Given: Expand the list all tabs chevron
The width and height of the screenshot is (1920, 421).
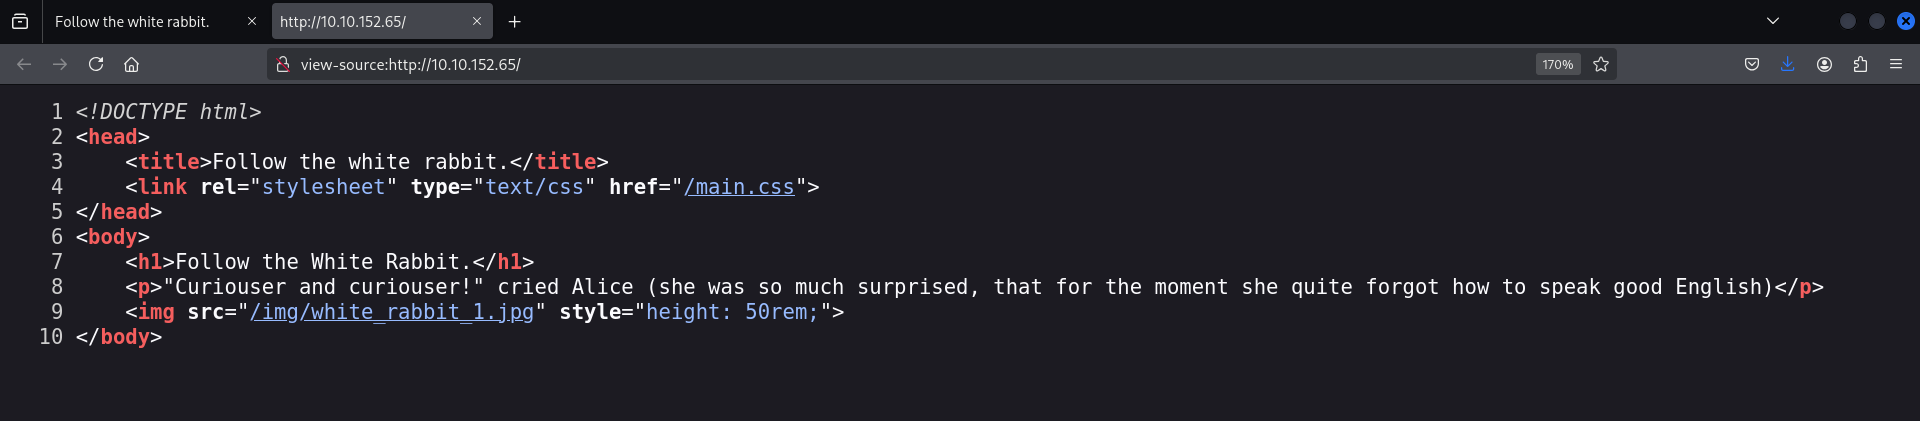Looking at the screenshot, I should [x=1773, y=21].
